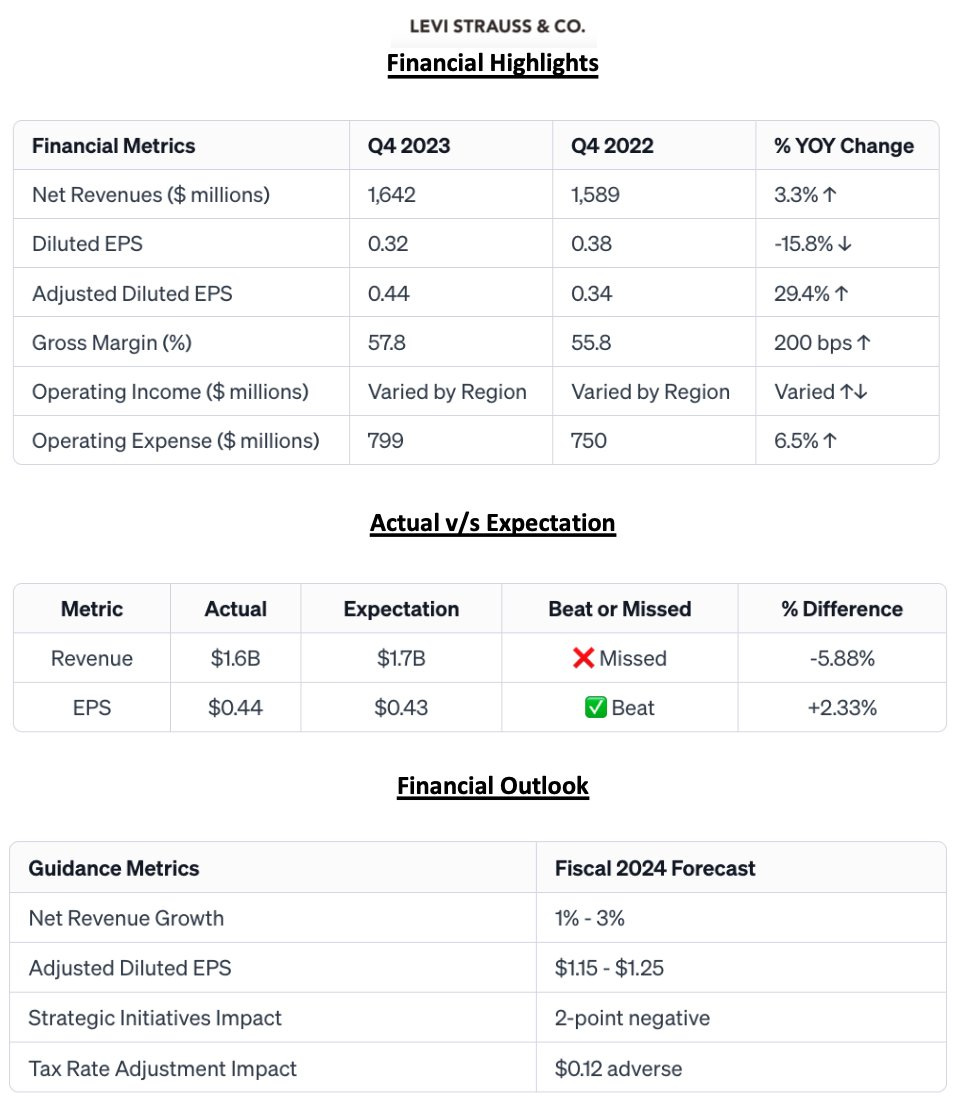Viewport: 954px width, 1100px height.
Task: Select the Net Revenues Q4 2023 value 1,642
Action: coord(392,195)
